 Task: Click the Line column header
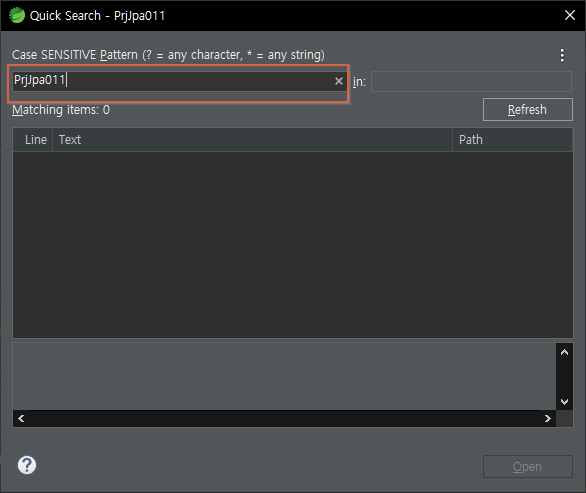click(x=33, y=140)
